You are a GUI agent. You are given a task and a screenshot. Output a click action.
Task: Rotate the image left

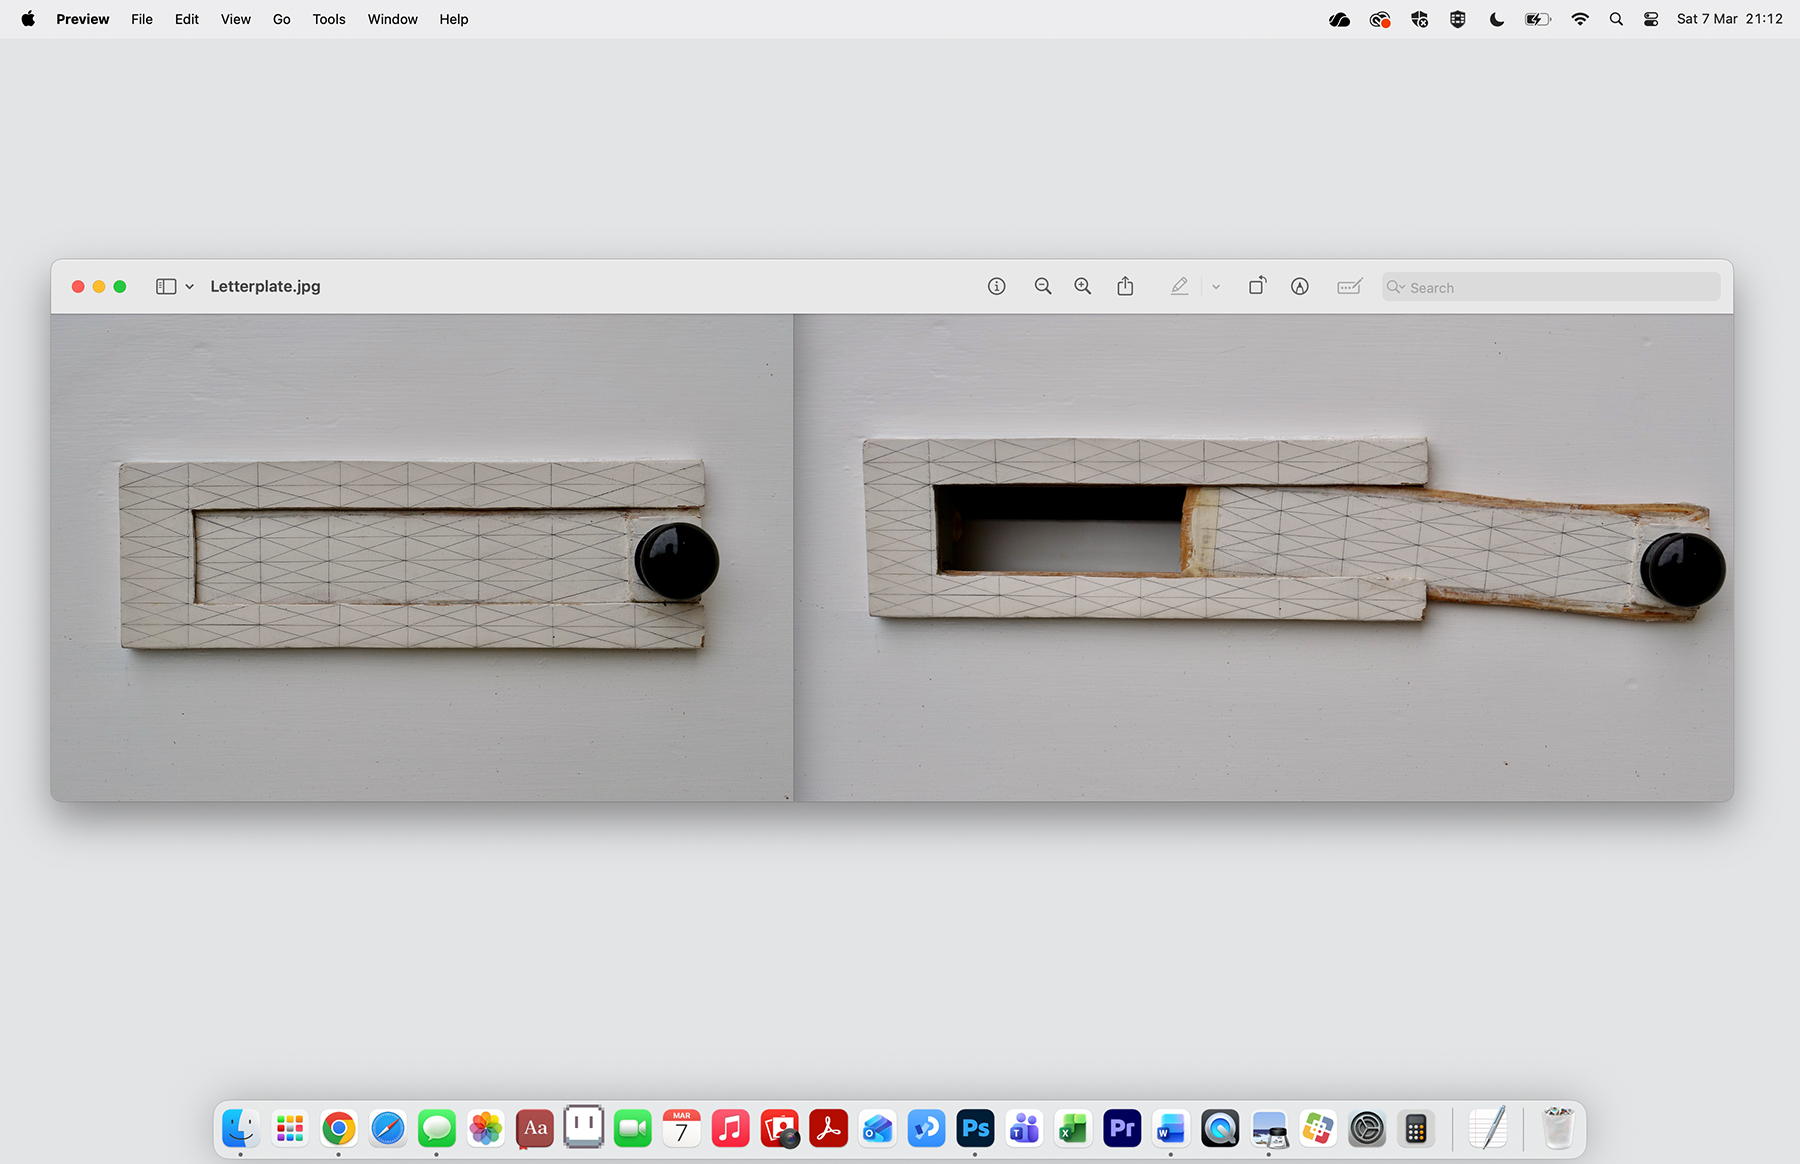click(1257, 285)
